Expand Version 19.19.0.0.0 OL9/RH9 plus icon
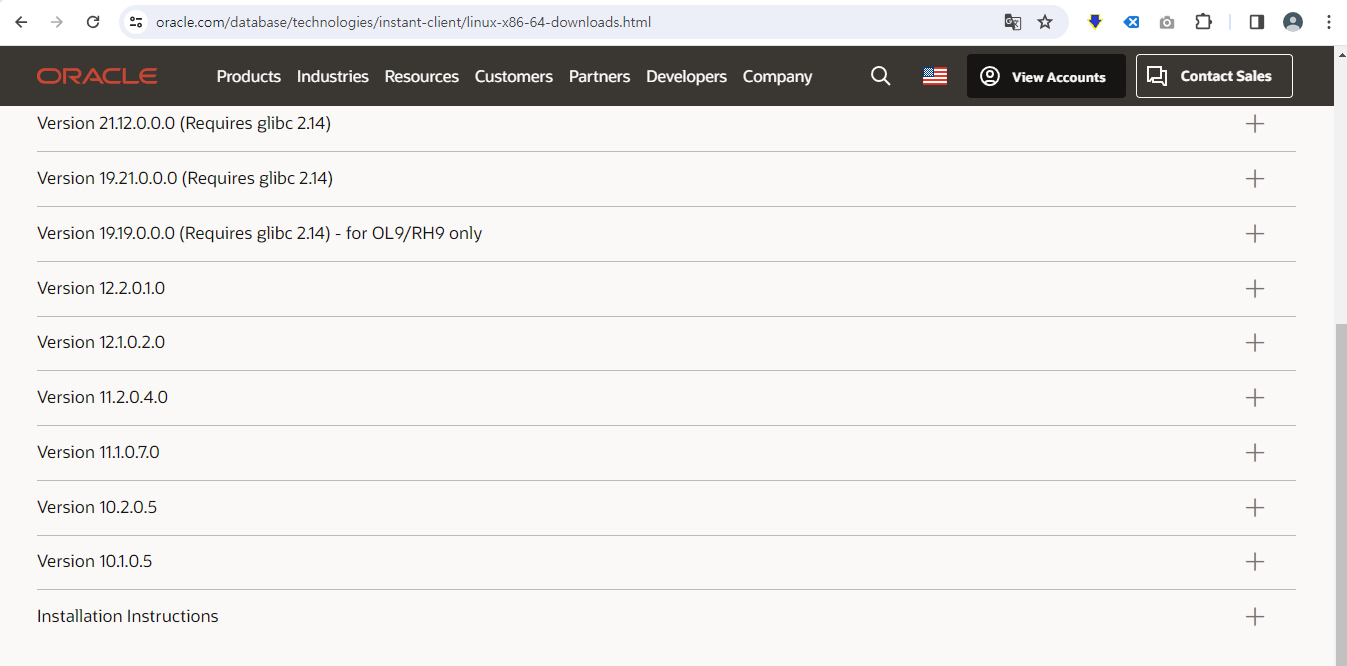The height and width of the screenshot is (666, 1347). coord(1255,234)
